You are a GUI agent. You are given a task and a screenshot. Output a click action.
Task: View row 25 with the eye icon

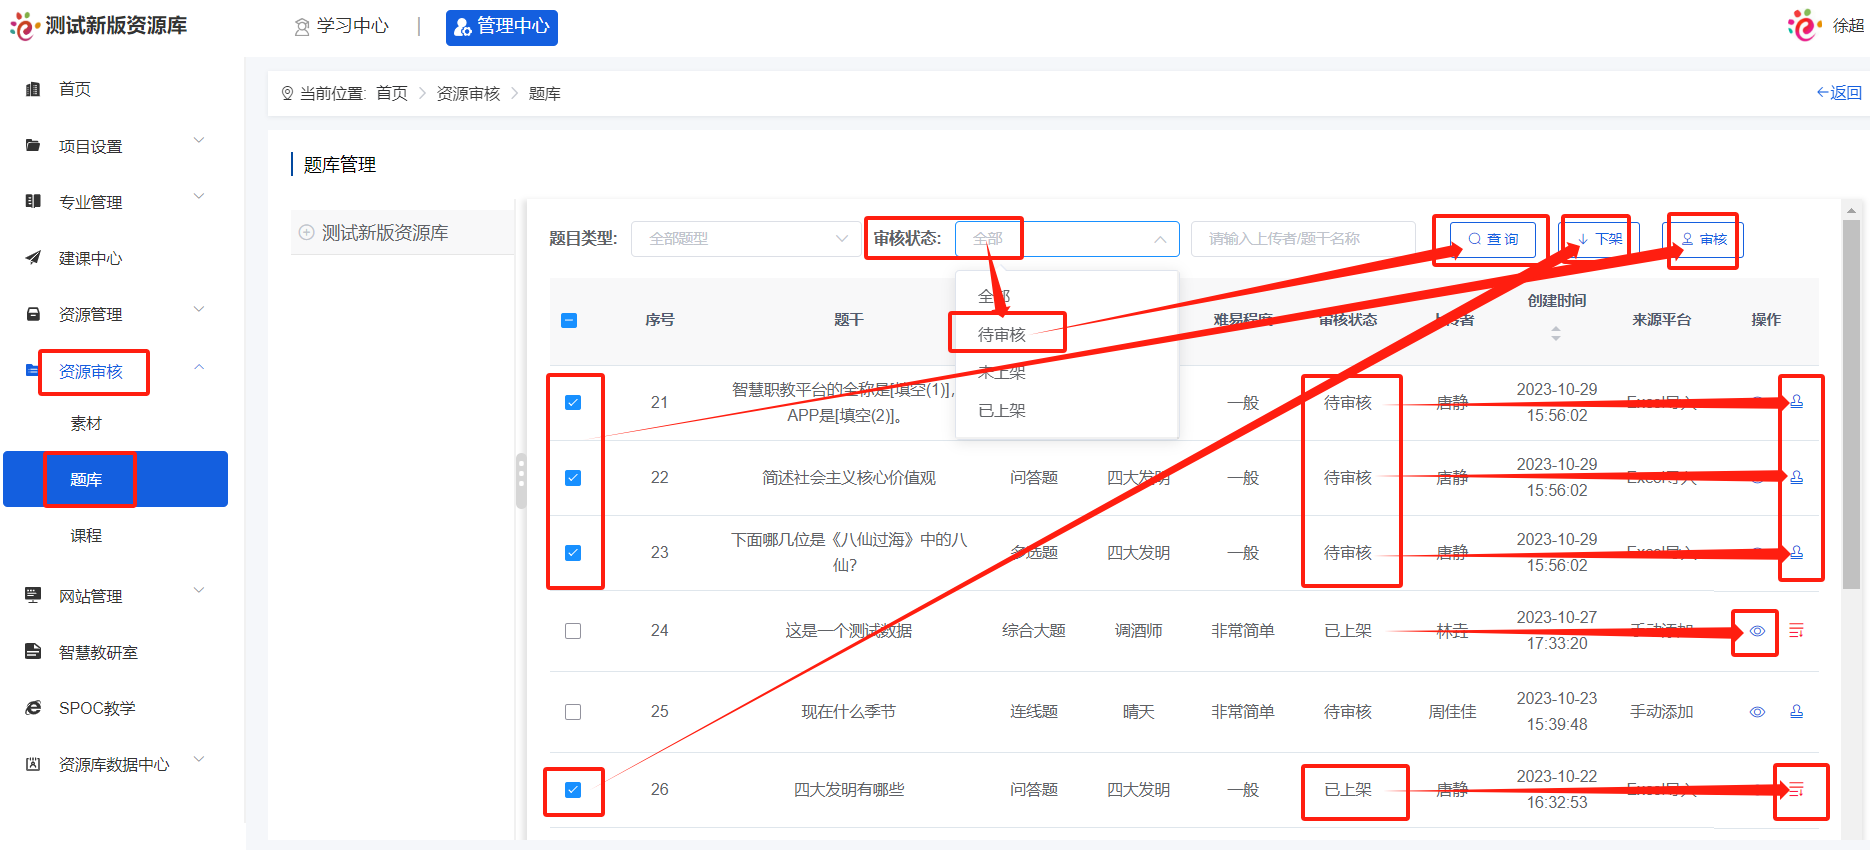pos(1757,712)
